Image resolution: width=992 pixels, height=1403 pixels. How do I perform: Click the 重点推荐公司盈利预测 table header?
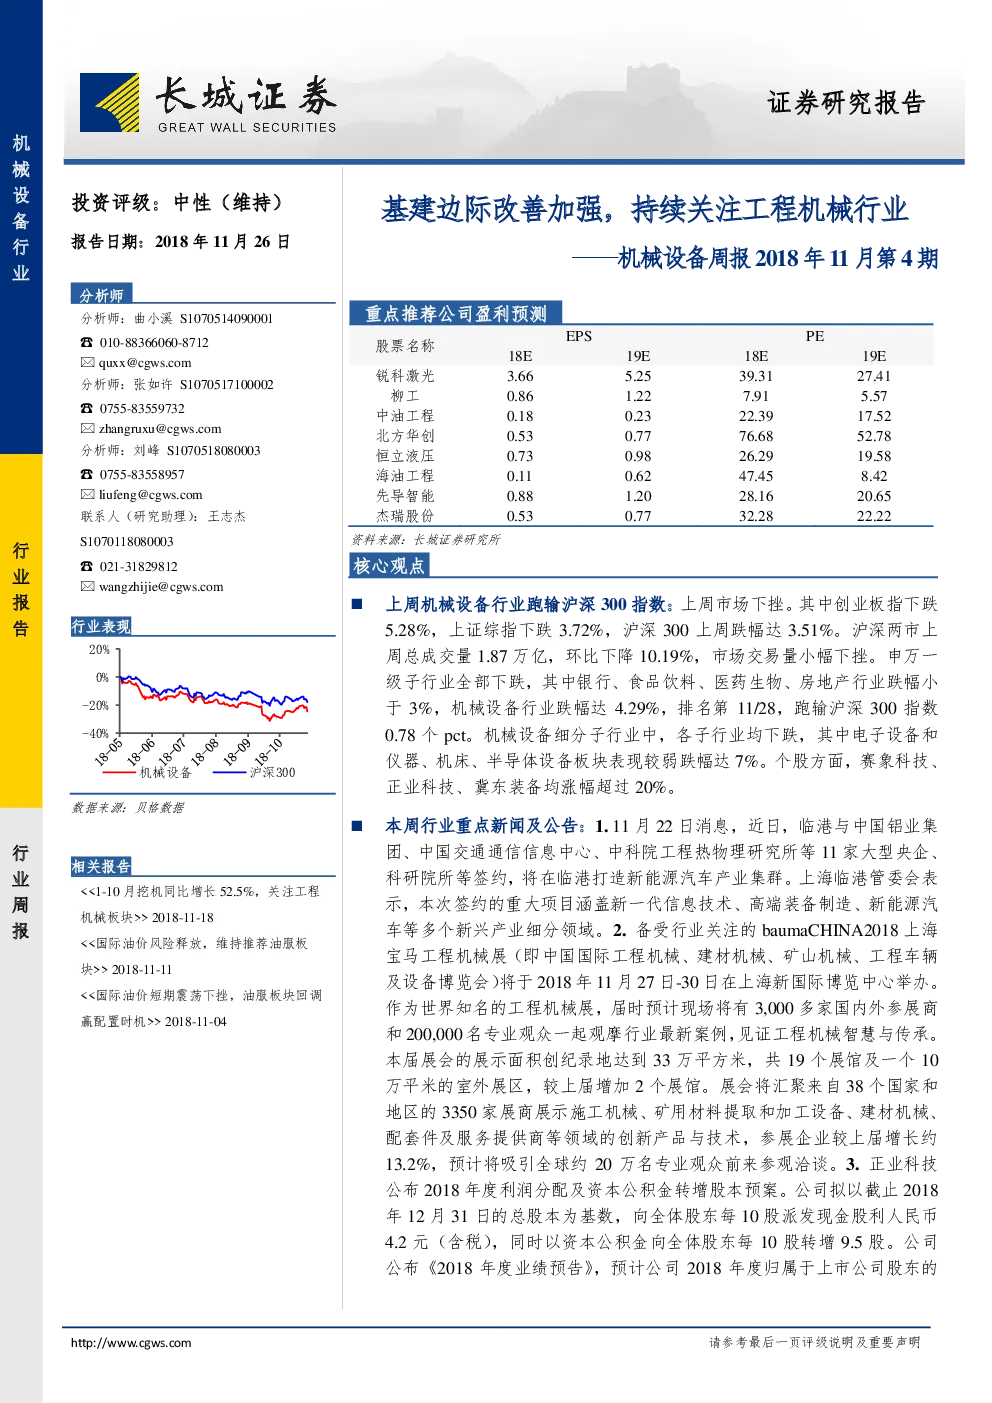(x=455, y=313)
